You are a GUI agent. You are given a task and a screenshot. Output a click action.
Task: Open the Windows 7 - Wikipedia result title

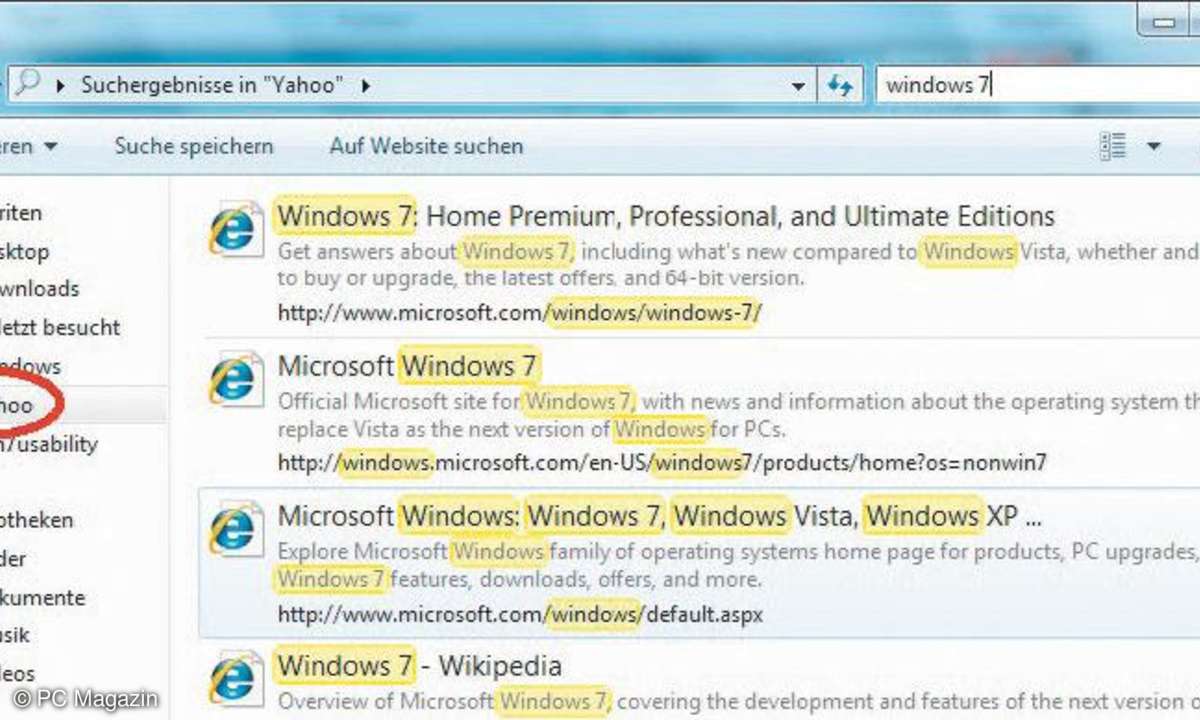(x=419, y=666)
